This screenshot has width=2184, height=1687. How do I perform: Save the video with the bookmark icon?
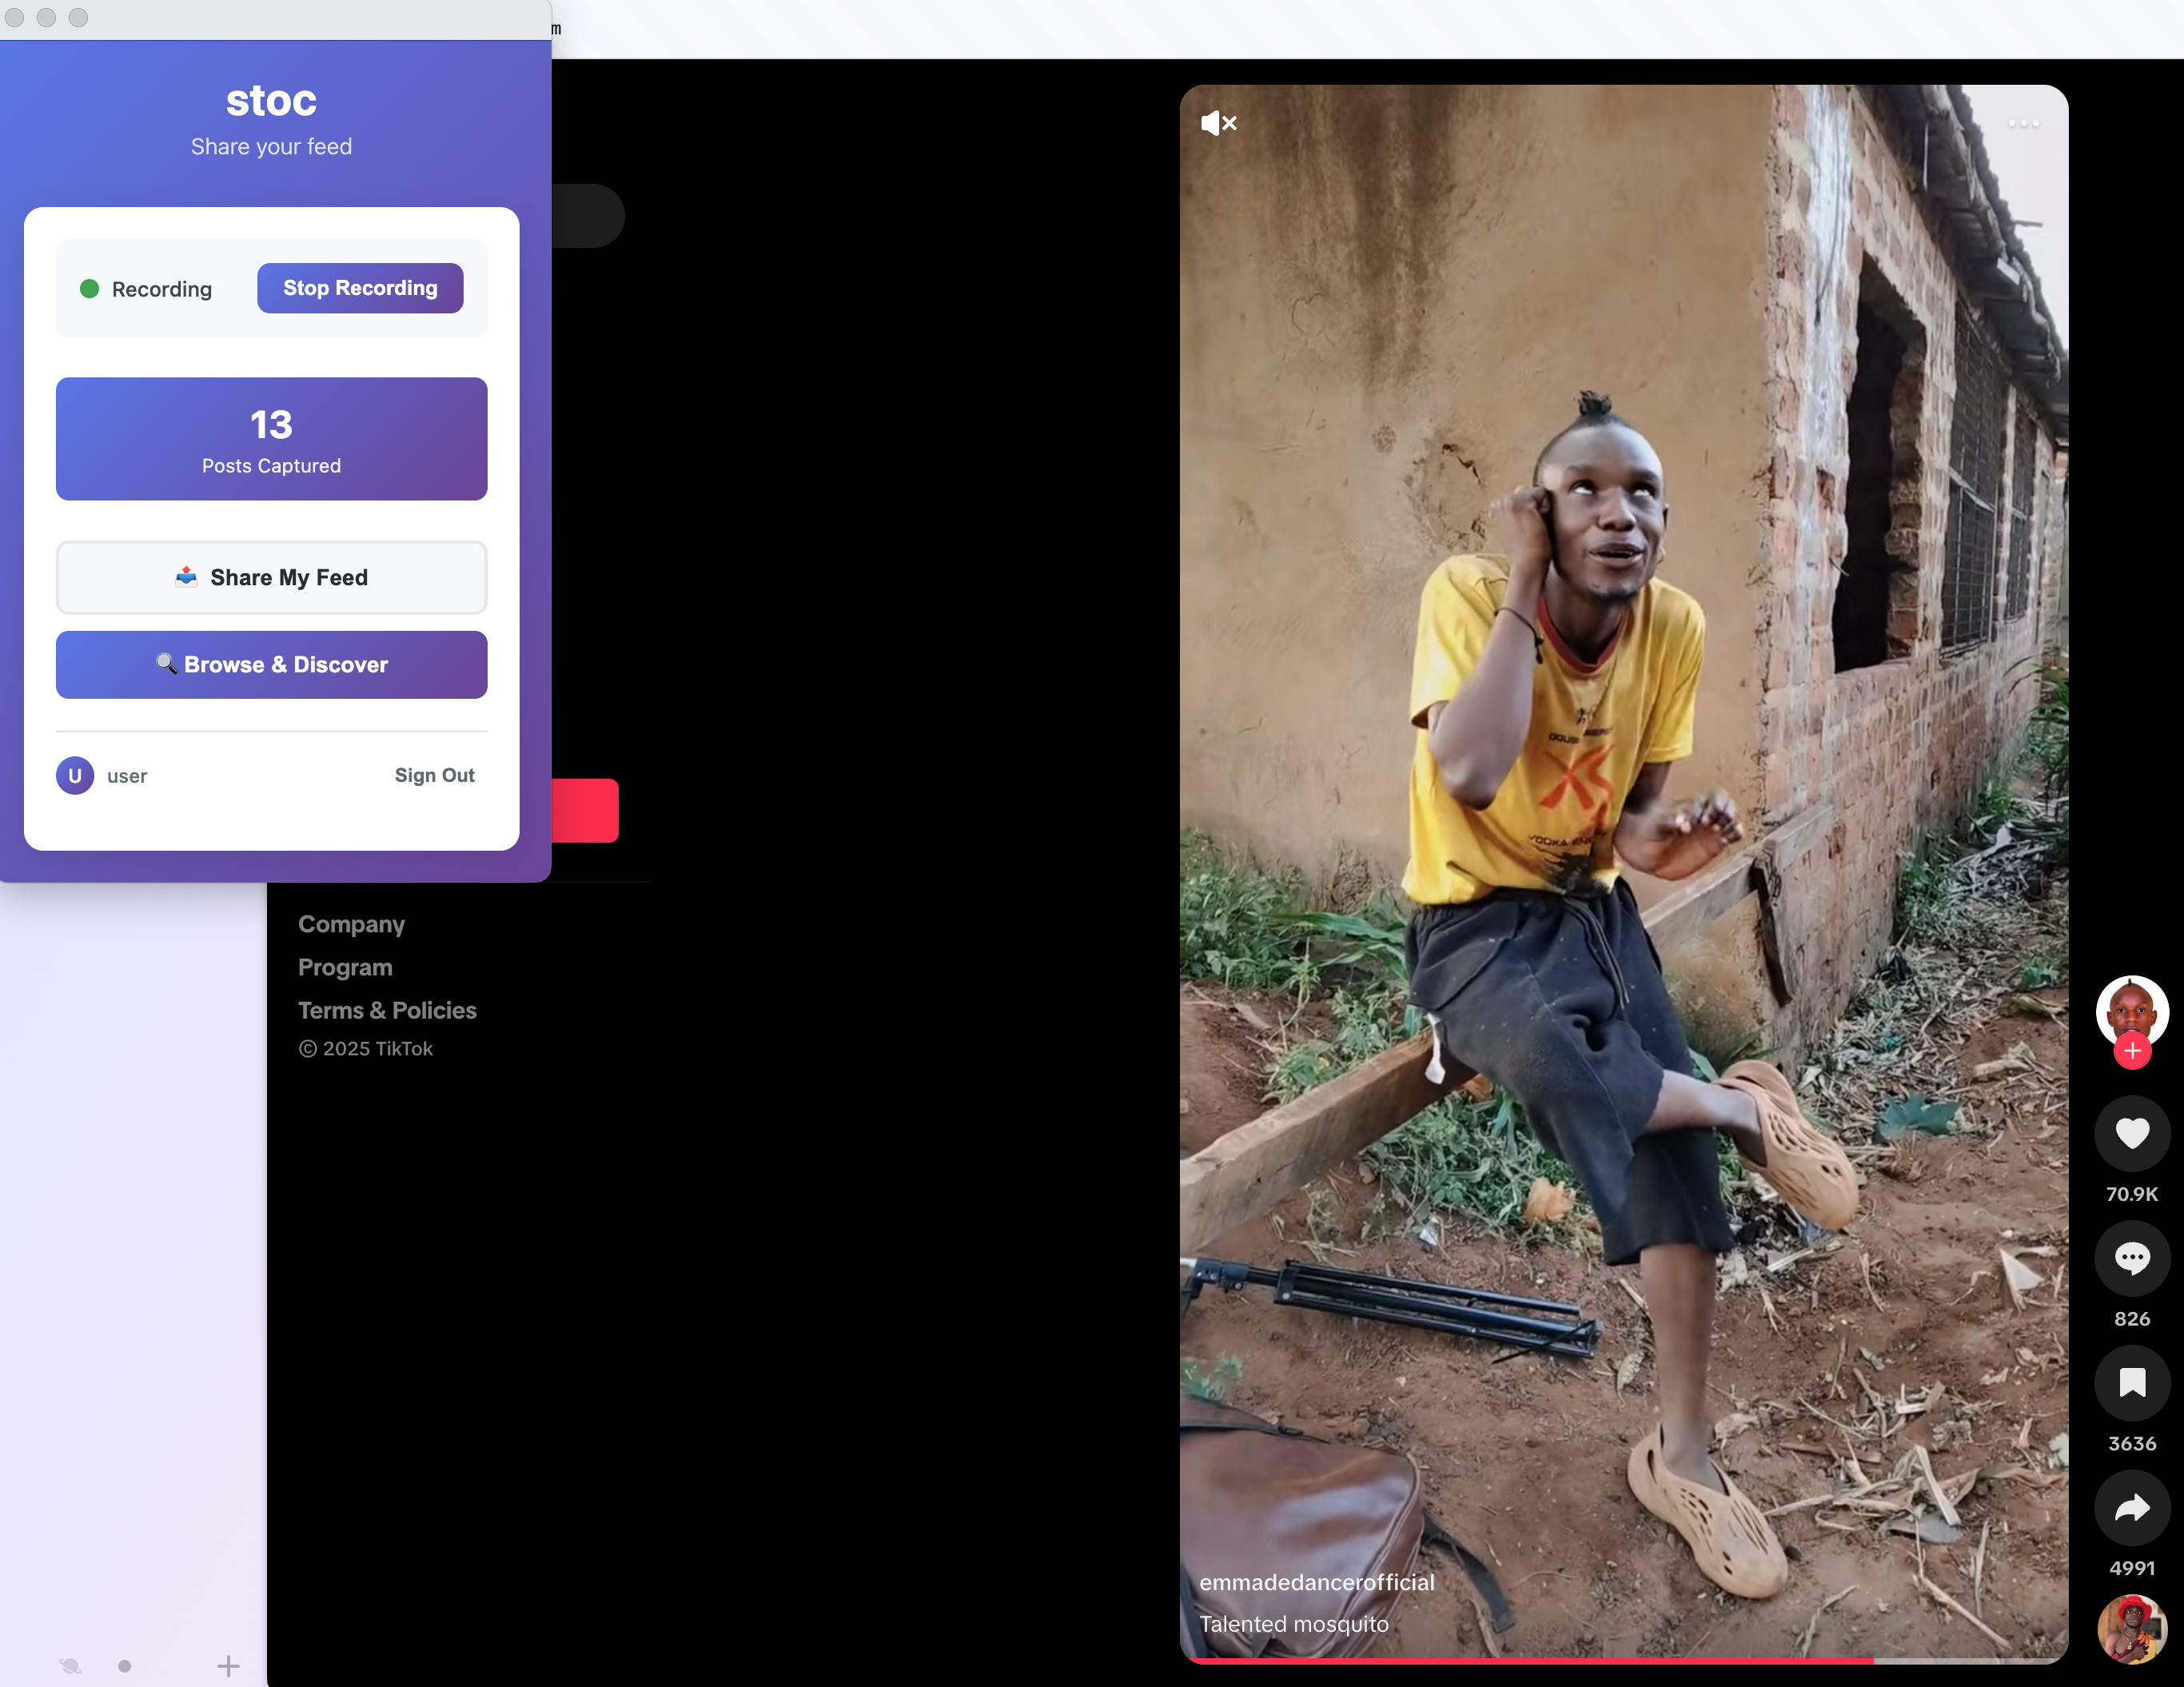2131,1383
